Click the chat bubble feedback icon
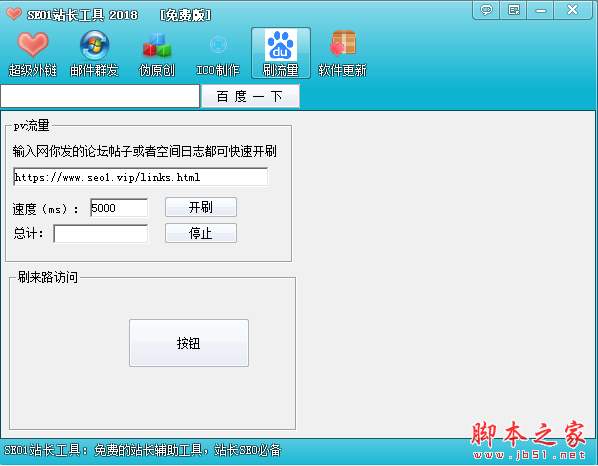The width and height of the screenshot is (598, 466). pos(486,10)
